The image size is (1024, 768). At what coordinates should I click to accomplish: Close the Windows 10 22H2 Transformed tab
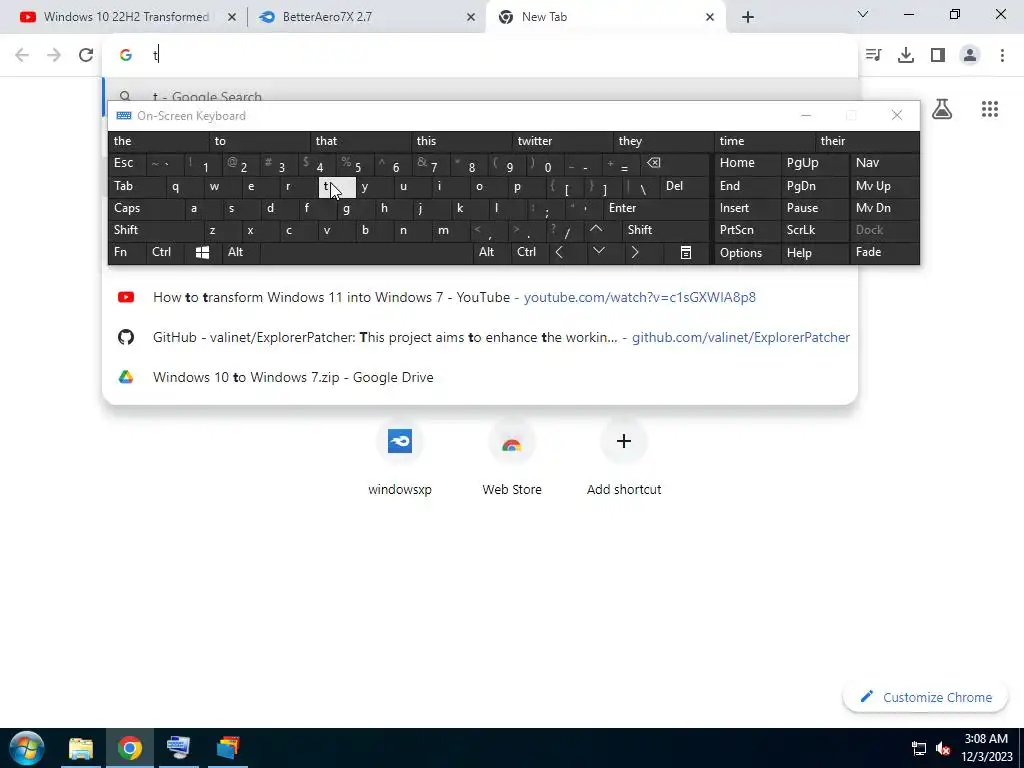pos(232,17)
